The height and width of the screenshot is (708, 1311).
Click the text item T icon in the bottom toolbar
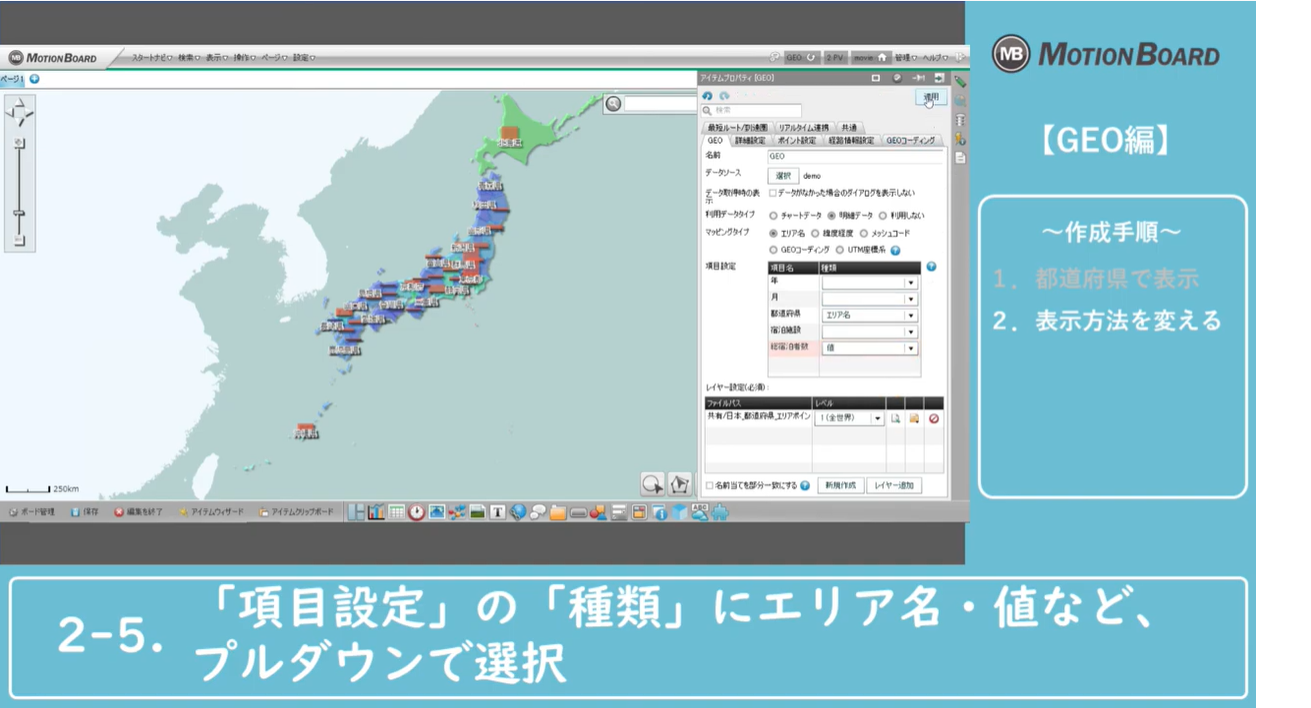click(497, 512)
